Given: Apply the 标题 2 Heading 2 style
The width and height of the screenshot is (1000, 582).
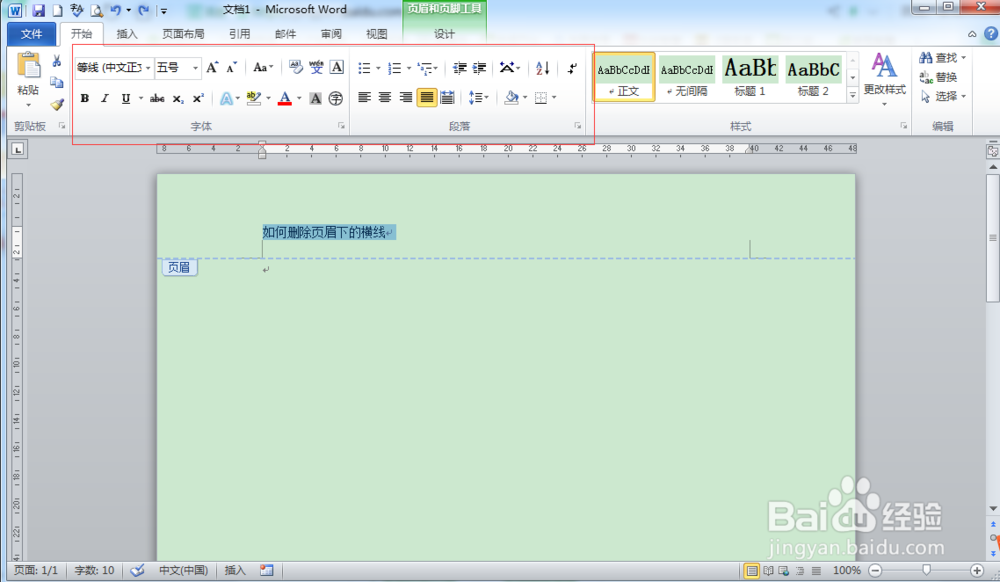Looking at the screenshot, I should click(x=813, y=76).
